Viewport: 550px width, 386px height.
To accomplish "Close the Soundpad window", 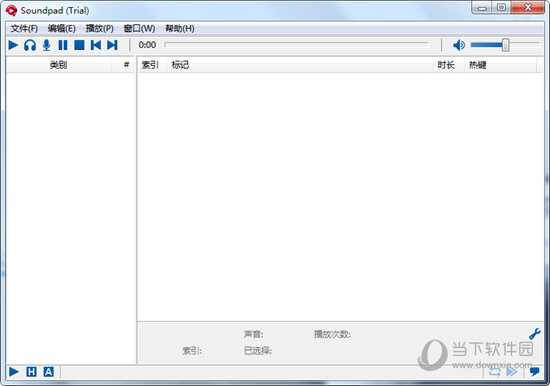I will click(x=528, y=7).
